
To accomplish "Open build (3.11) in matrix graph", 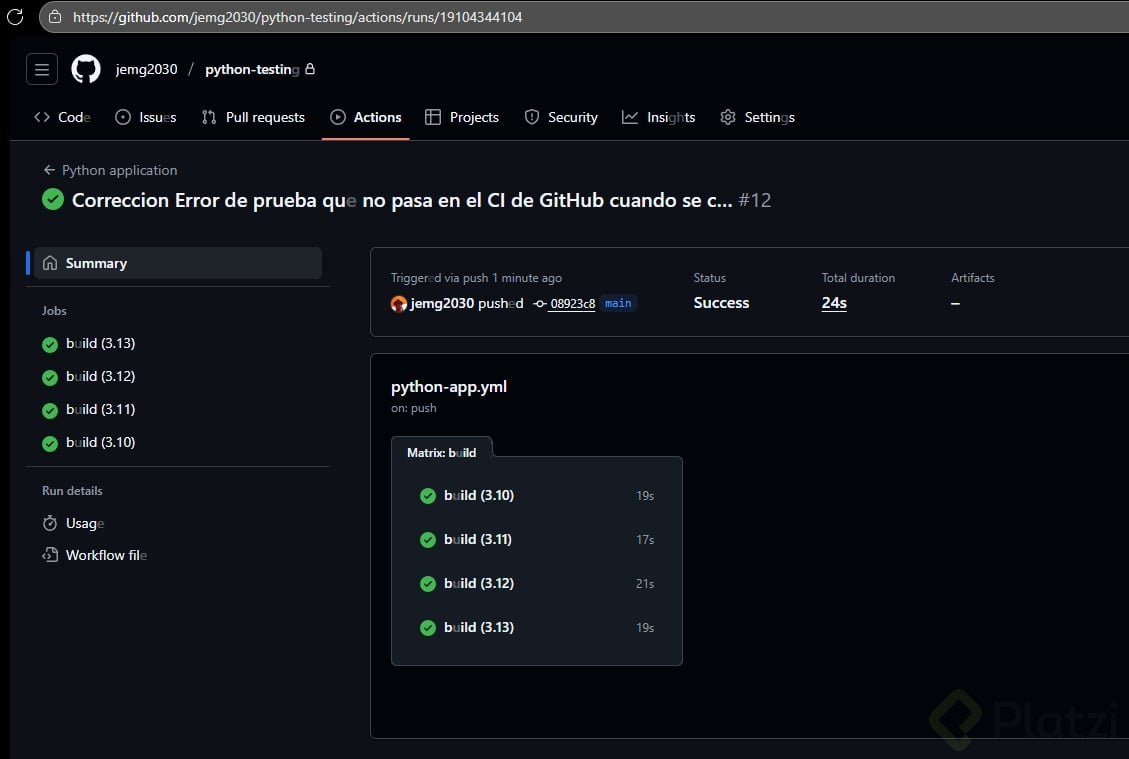I will (536, 539).
